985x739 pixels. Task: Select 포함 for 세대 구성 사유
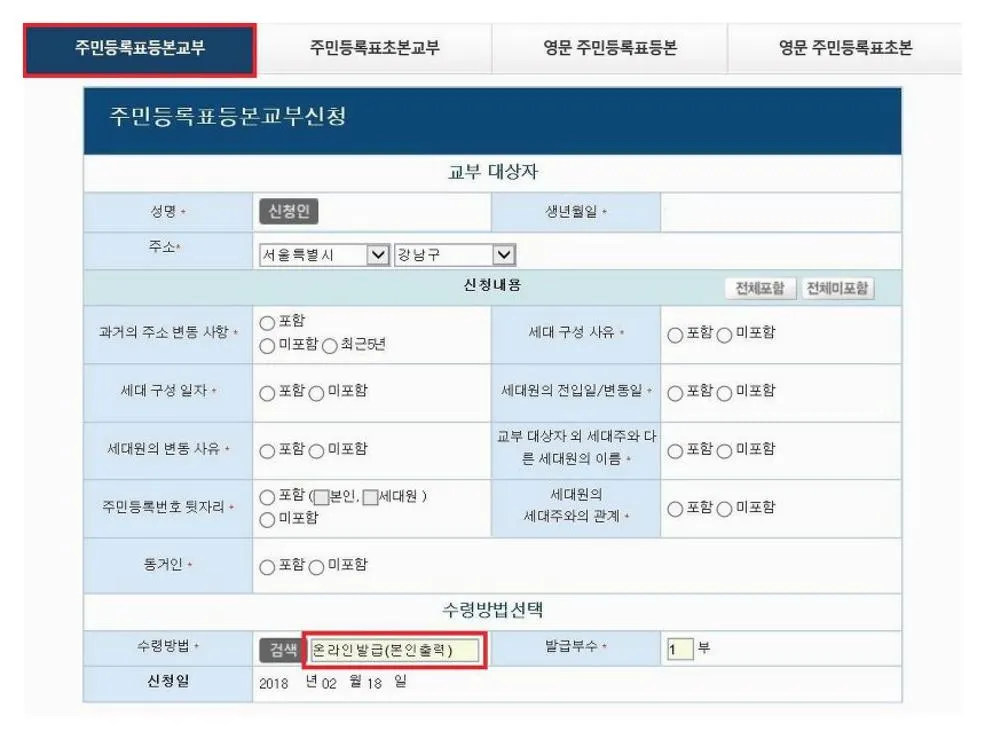(x=675, y=335)
